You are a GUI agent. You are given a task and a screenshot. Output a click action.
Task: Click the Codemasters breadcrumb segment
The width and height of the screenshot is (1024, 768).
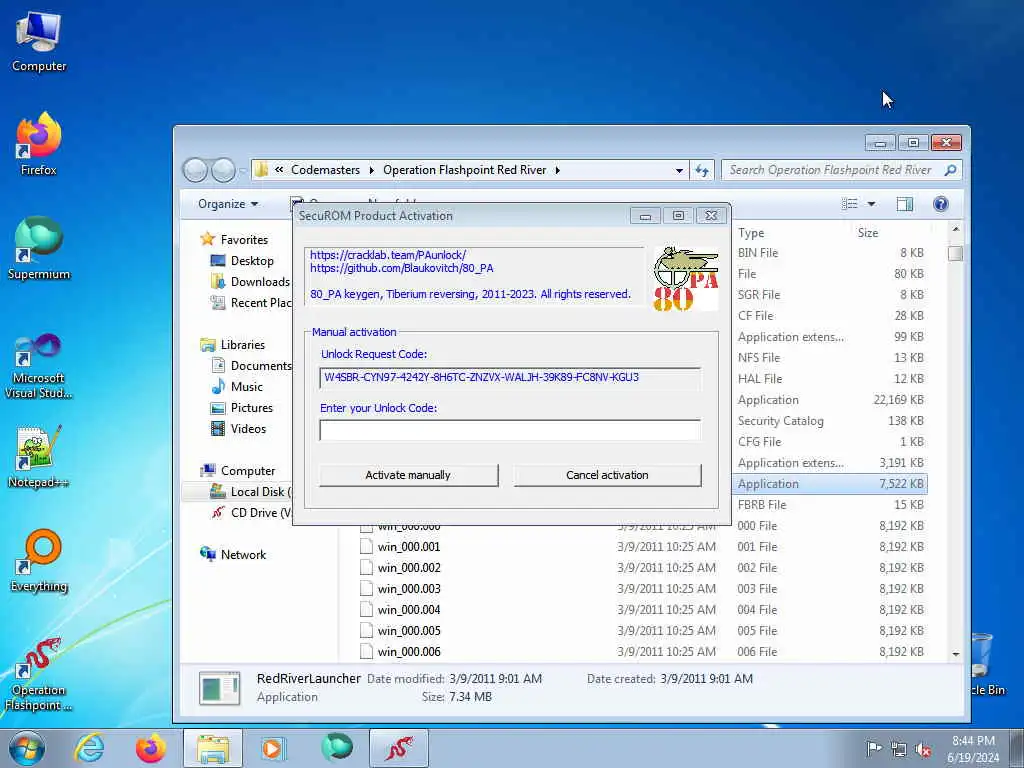pos(325,170)
